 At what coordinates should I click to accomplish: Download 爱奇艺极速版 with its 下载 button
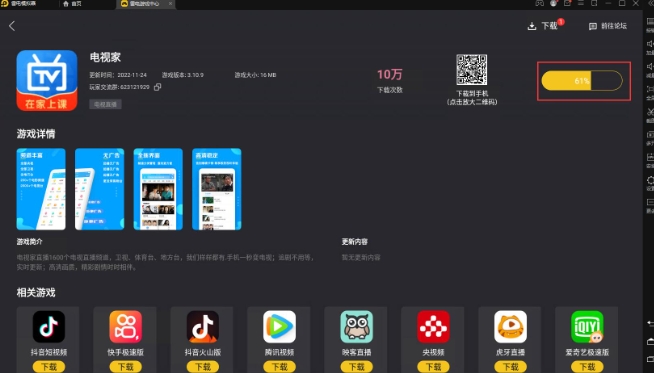tap(587, 367)
